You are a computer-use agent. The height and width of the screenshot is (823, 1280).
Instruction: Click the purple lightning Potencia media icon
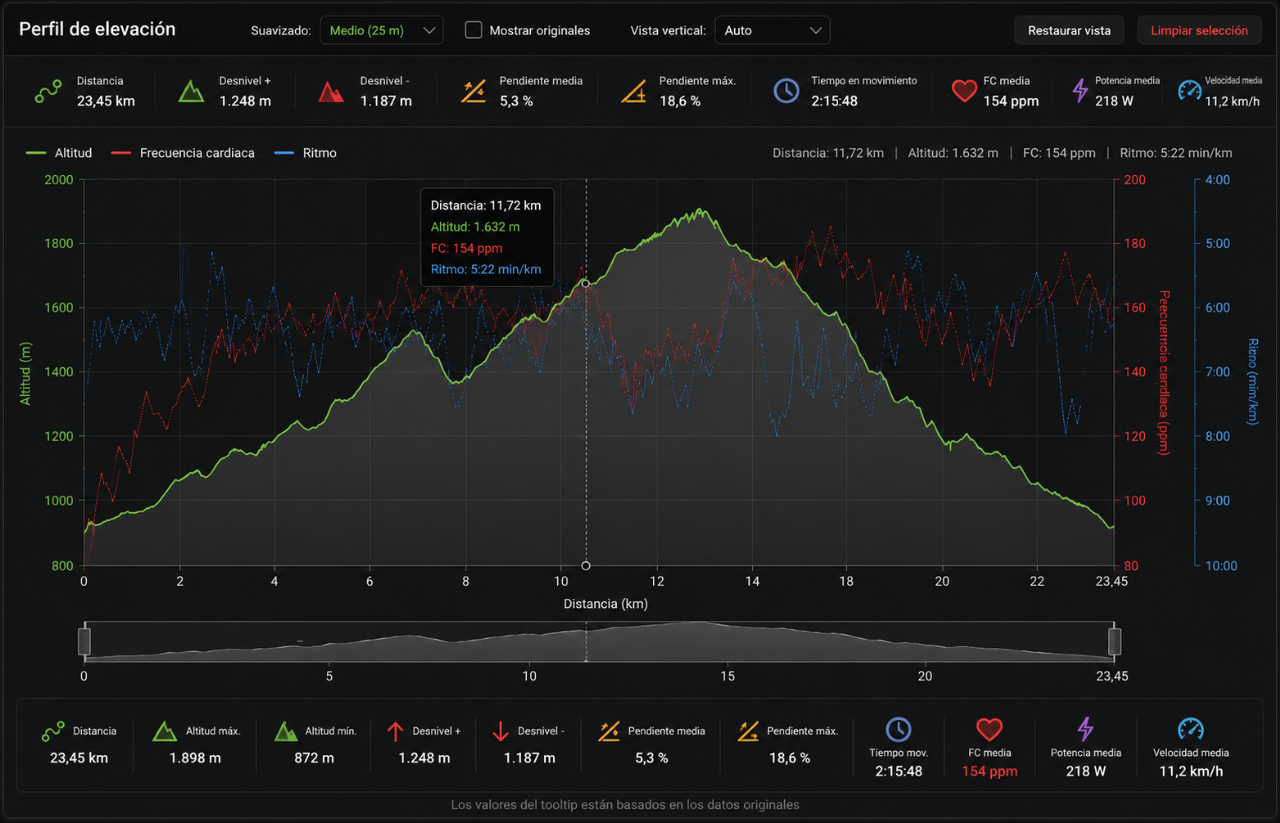click(x=1080, y=91)
